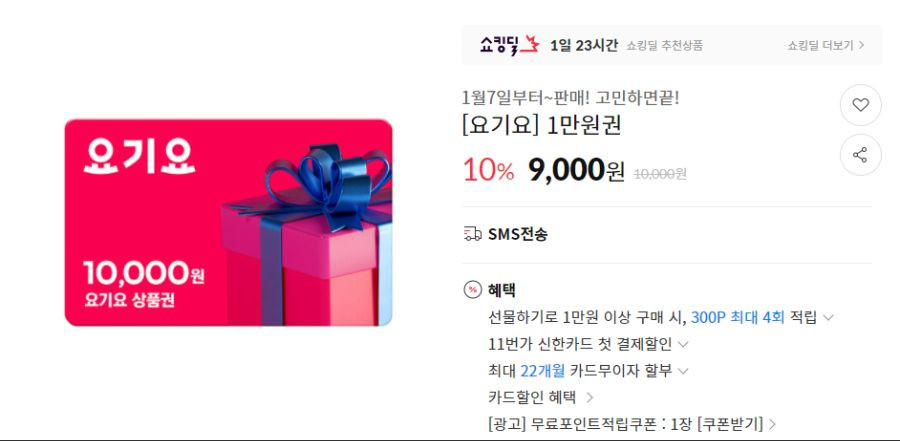Click the 1일 23시간 deal timer
Screen dimensions: 900x441
[x=584, y=45]
